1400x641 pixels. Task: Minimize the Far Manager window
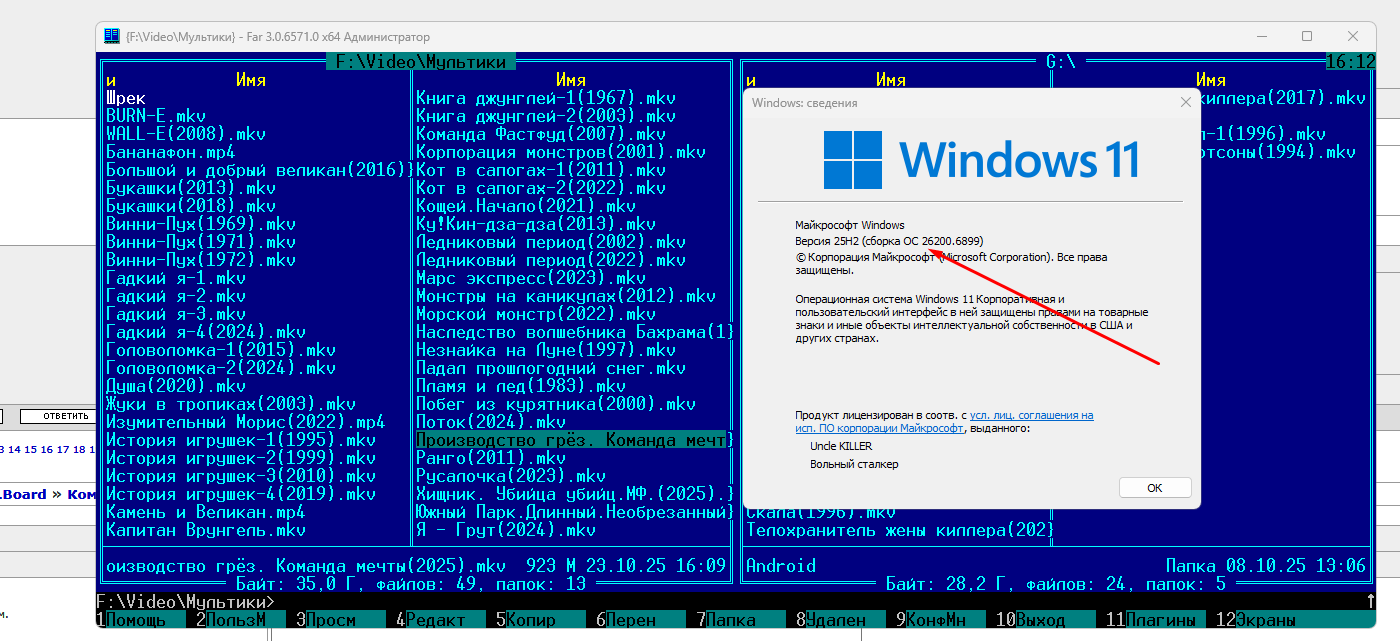coord(1261,36)
